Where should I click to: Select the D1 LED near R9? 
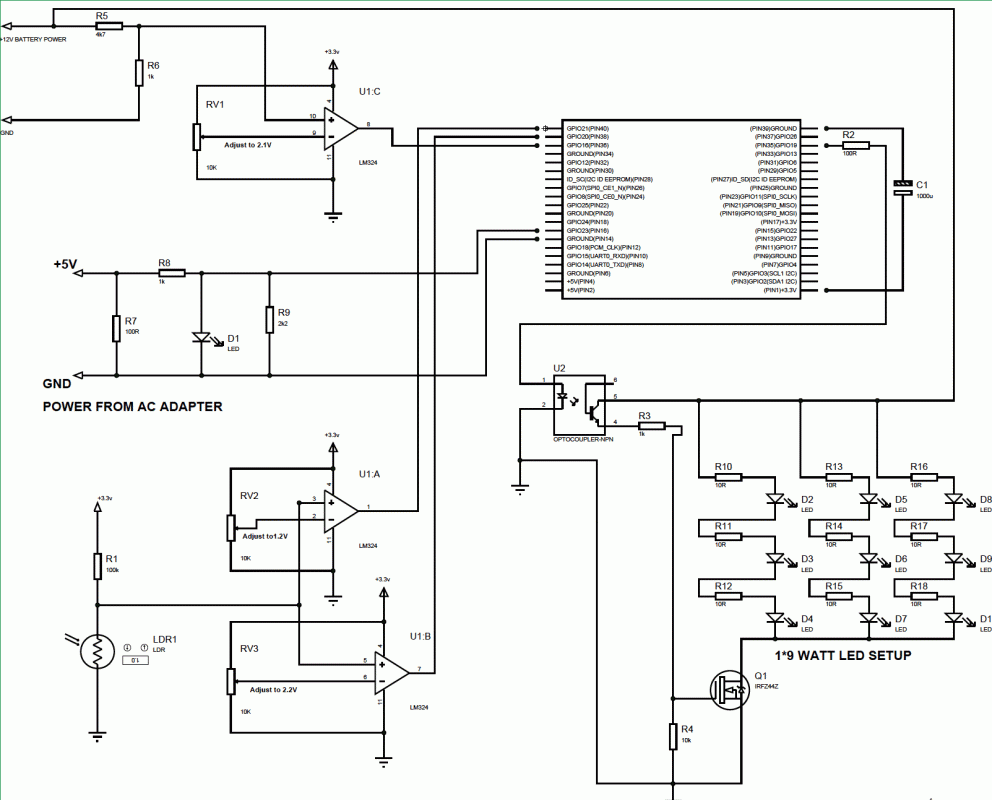(x=203, y=339)
